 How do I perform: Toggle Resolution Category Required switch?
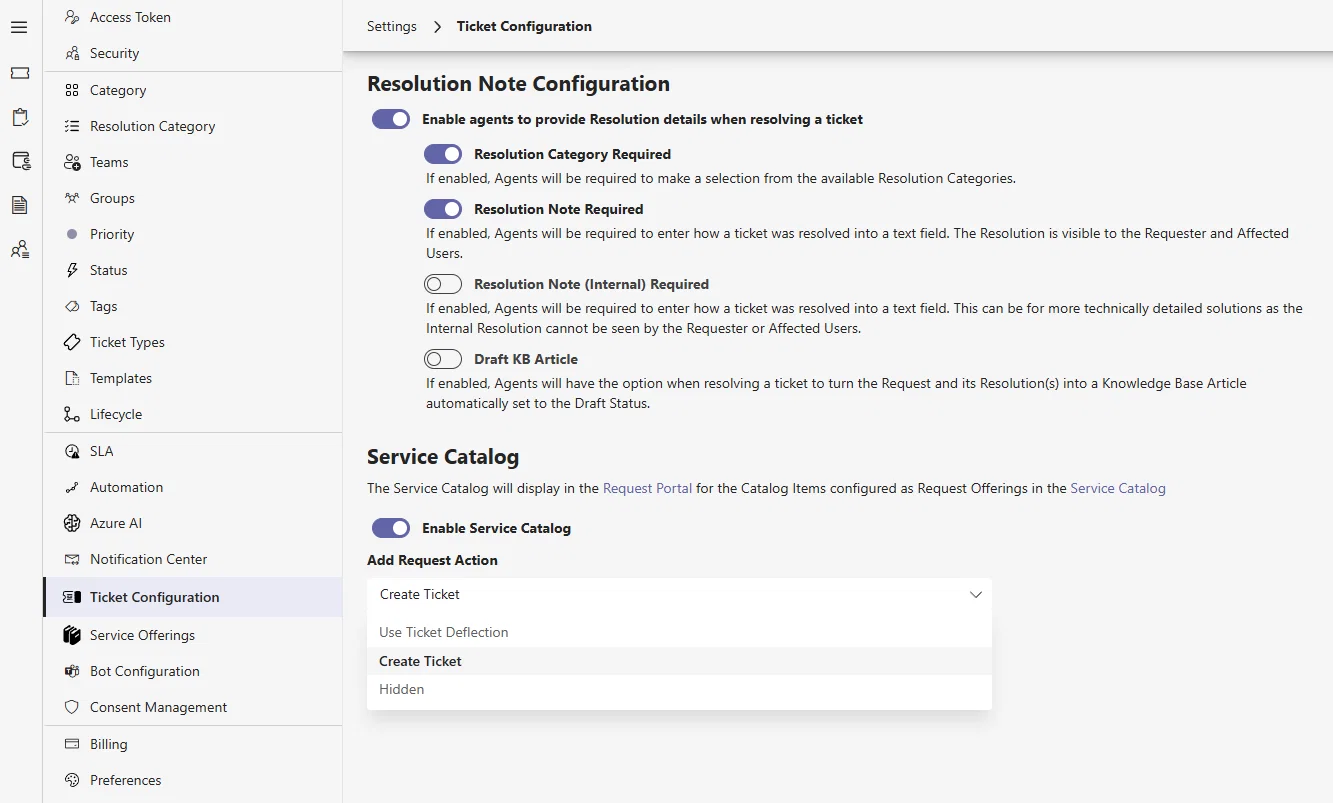(x=443, y=154)
